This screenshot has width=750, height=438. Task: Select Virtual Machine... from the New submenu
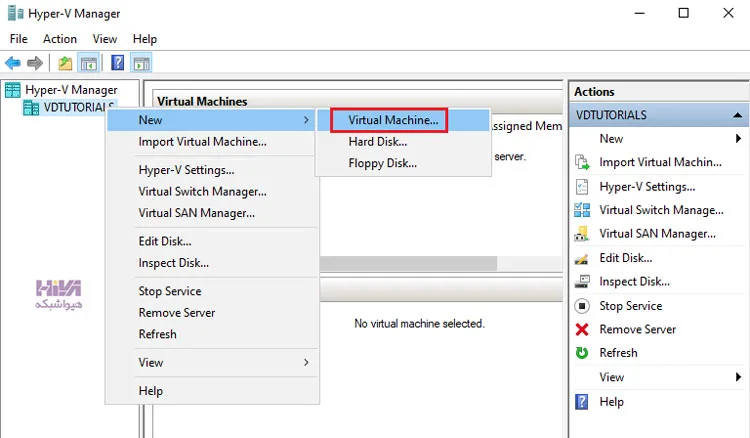[393, 120]
